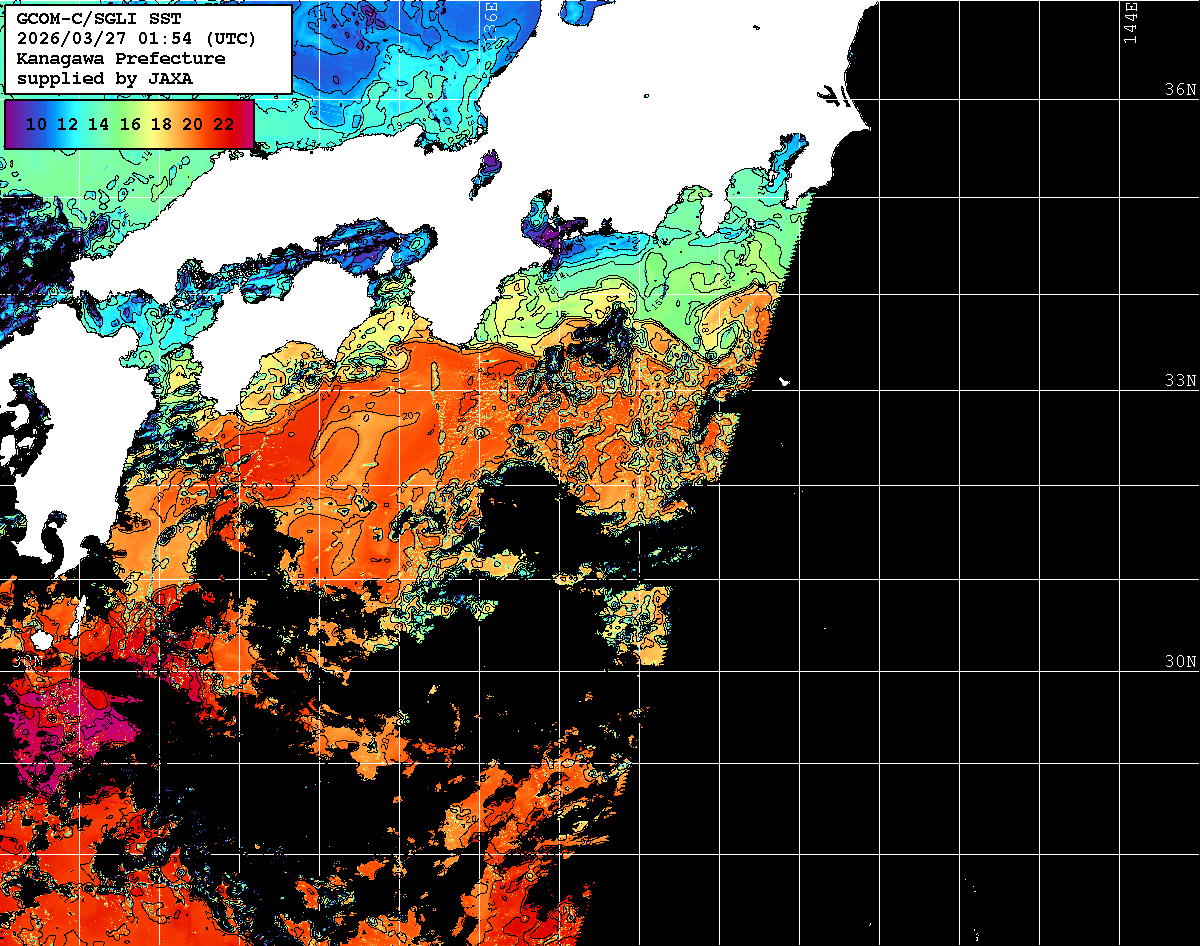The height and width of the screenshot is (946, 1200).
Task: Click the 33N latitude label
Action: click(x=1180, y=381)
